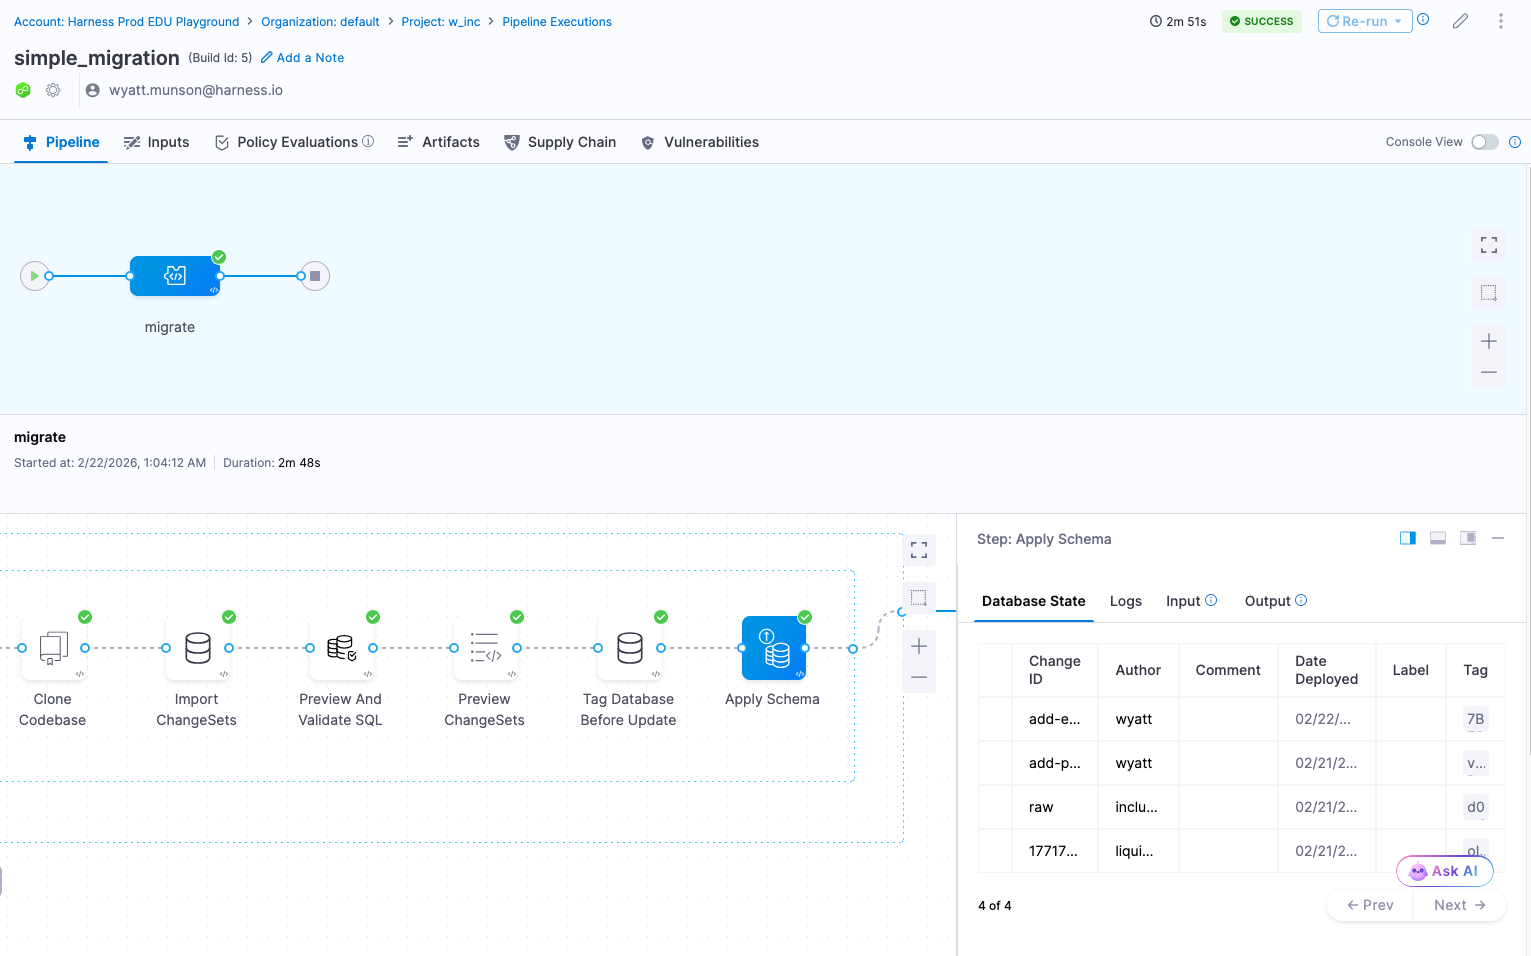Open the Supply Chain tab
Screen dimensions: 1531x956
(560, 142)
